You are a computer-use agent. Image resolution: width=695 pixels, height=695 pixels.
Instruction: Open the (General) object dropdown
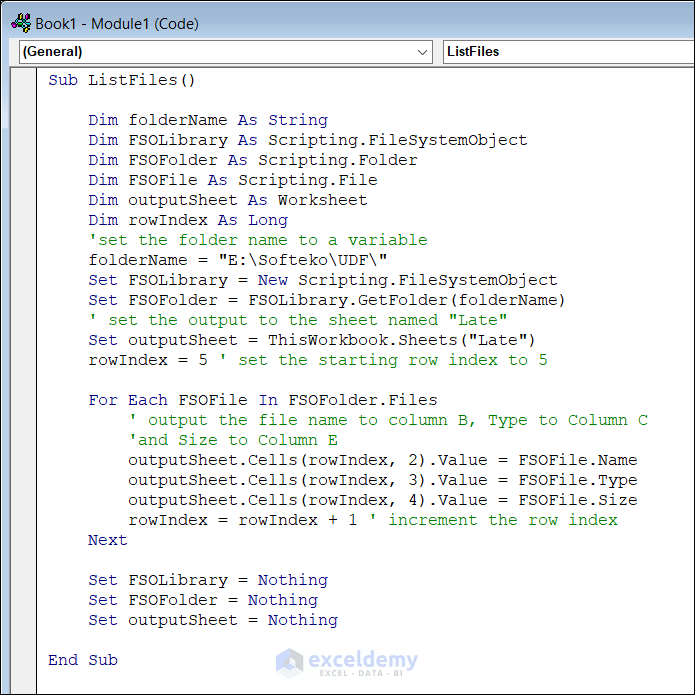(x=226, y=52)
